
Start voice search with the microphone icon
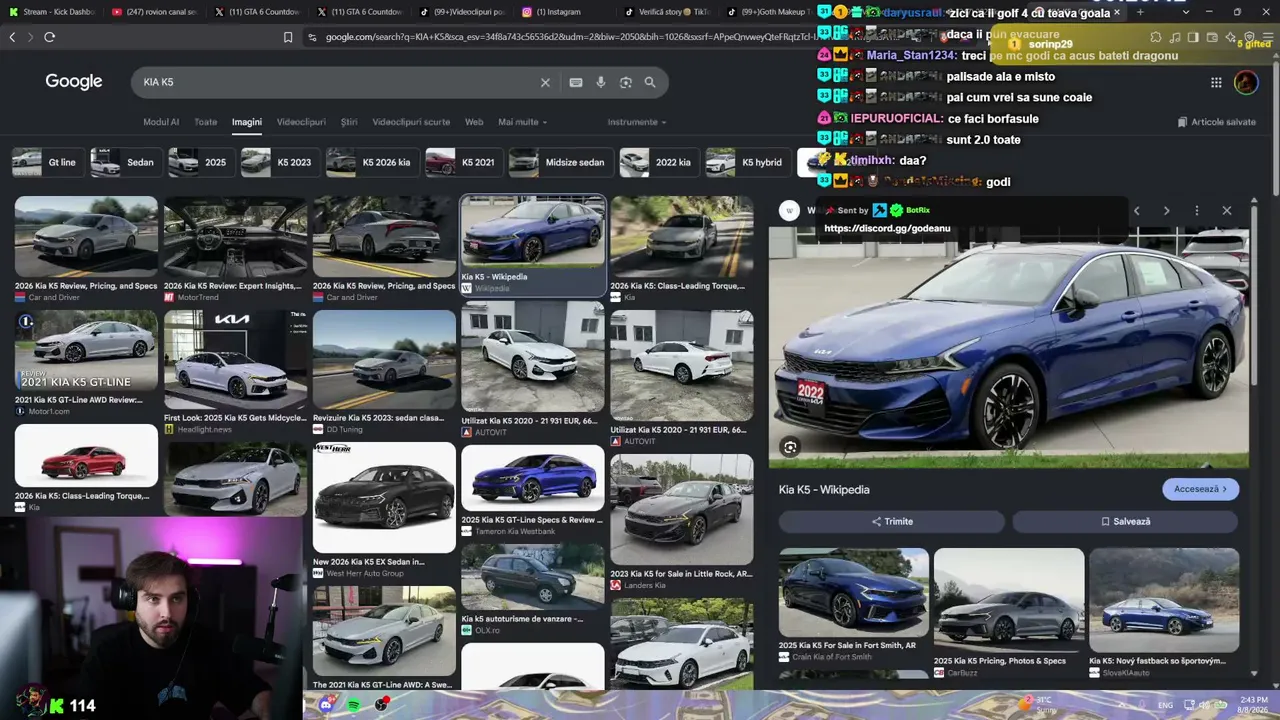coord(601,82)
